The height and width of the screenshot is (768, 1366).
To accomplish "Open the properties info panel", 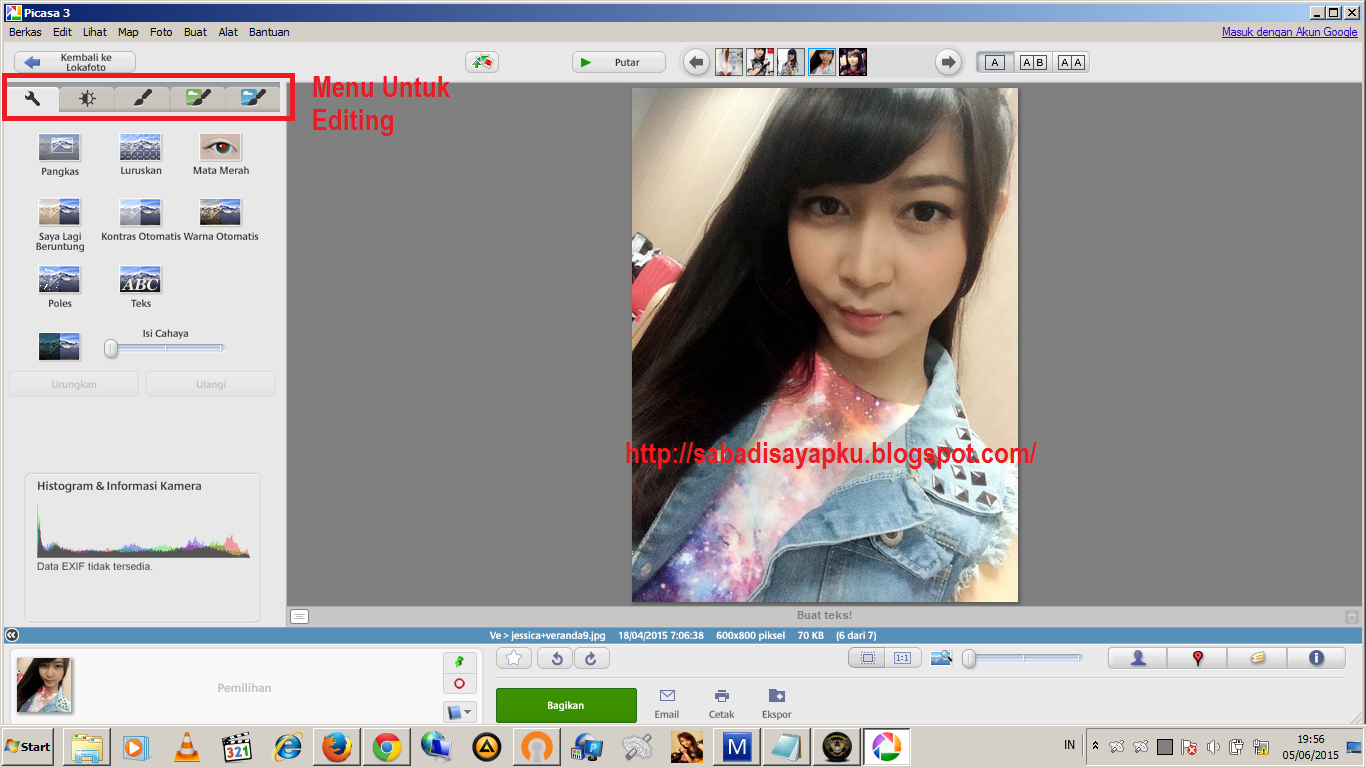I will coord(1316,658).
